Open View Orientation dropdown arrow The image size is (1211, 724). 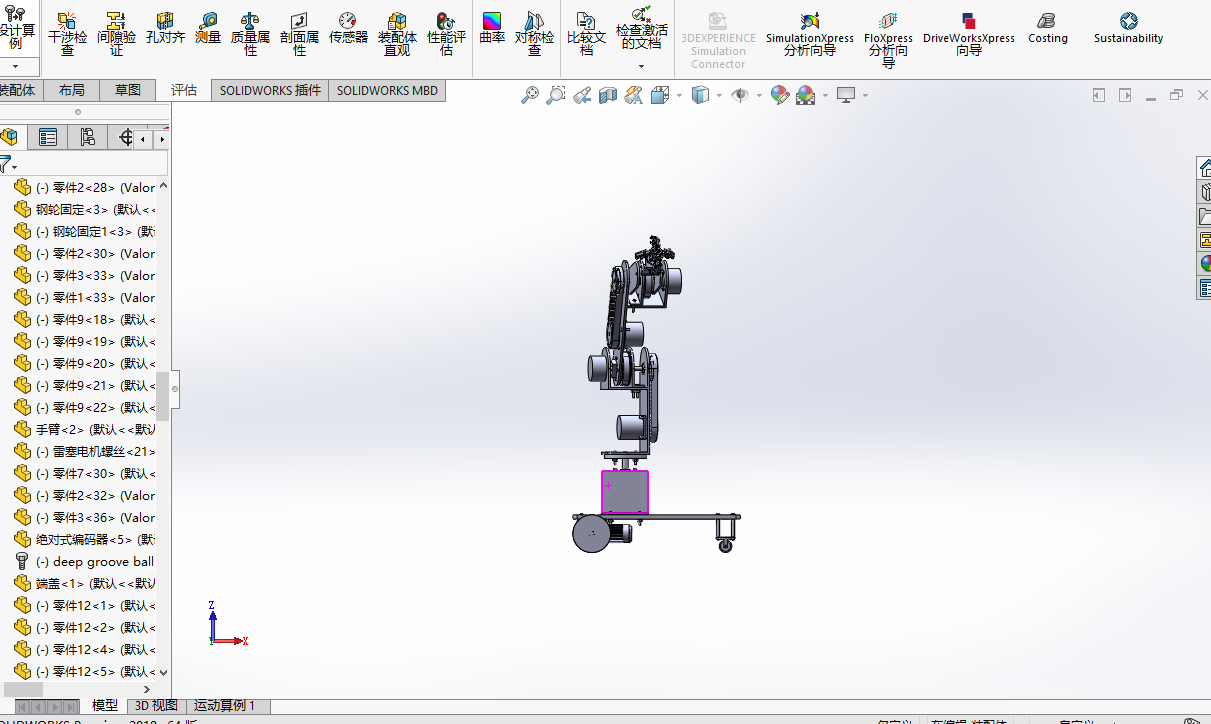coord(679,96)
